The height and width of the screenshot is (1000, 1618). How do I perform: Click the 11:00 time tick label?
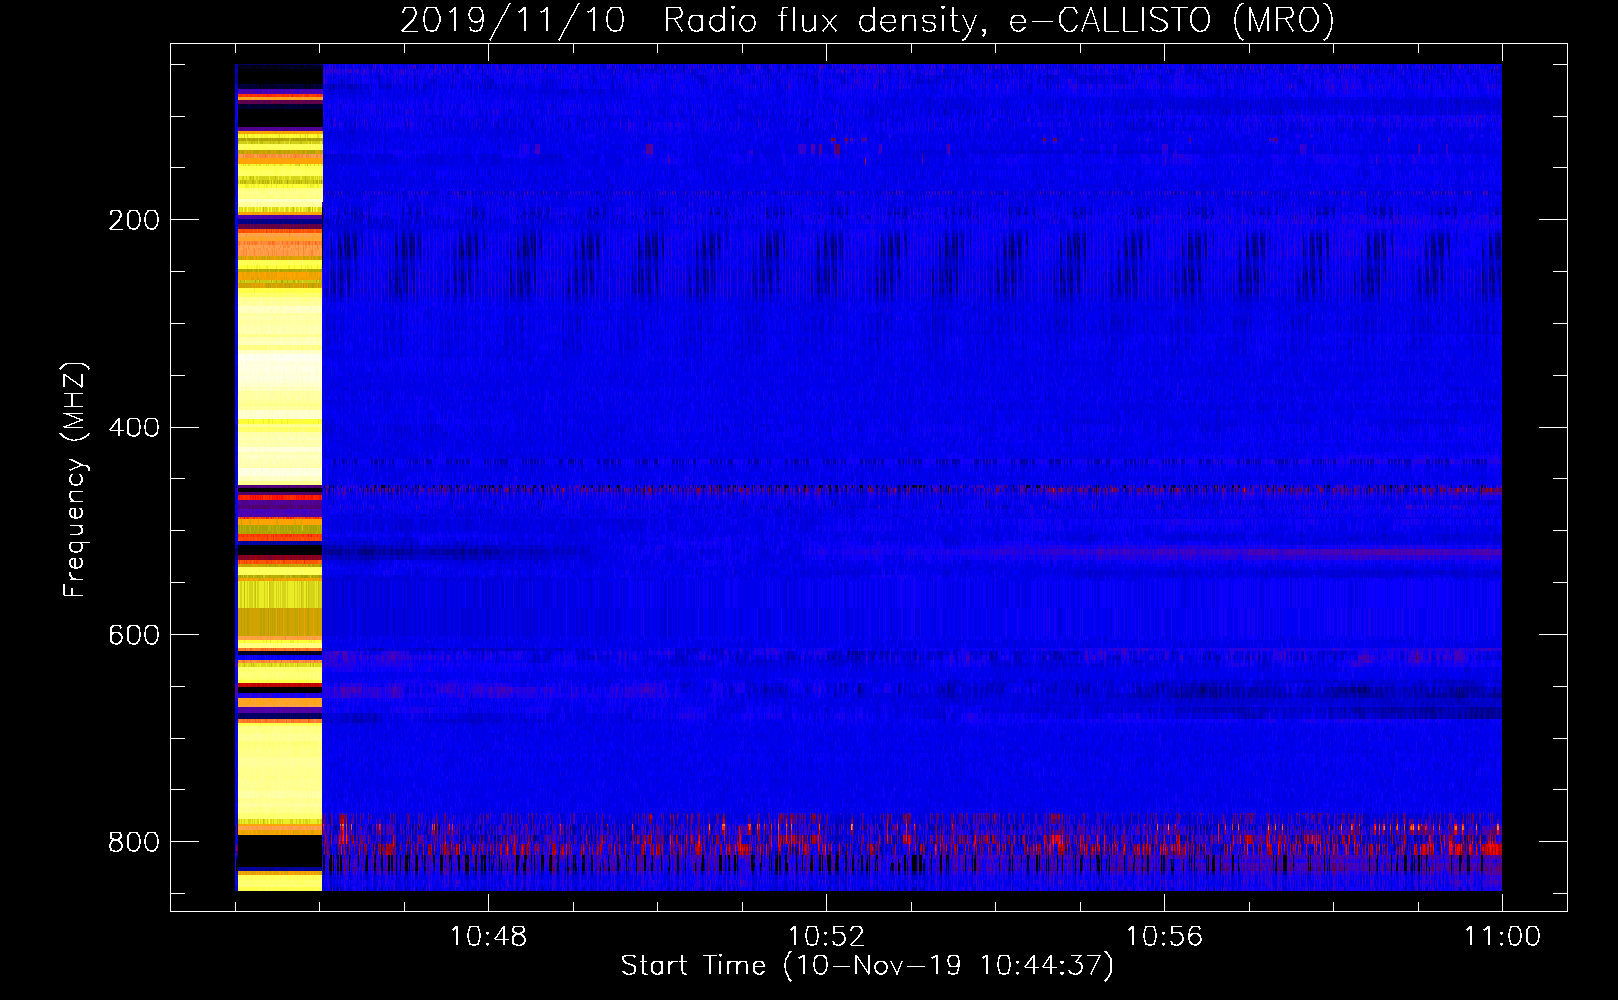(x=1502, y=937)
